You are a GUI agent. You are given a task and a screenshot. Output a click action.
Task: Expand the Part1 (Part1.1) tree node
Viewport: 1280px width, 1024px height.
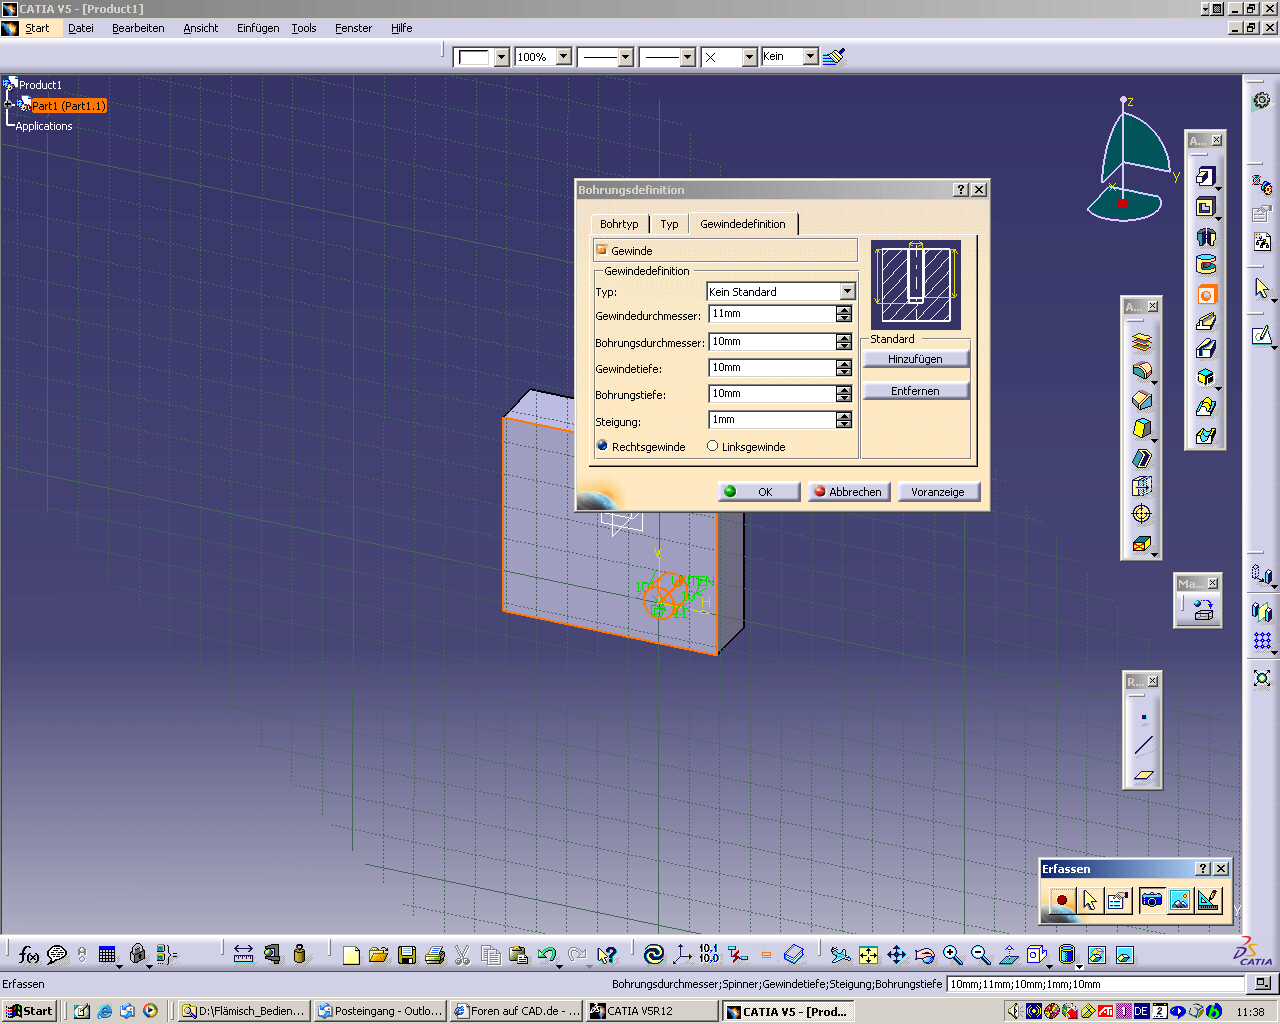pos(9,104)
